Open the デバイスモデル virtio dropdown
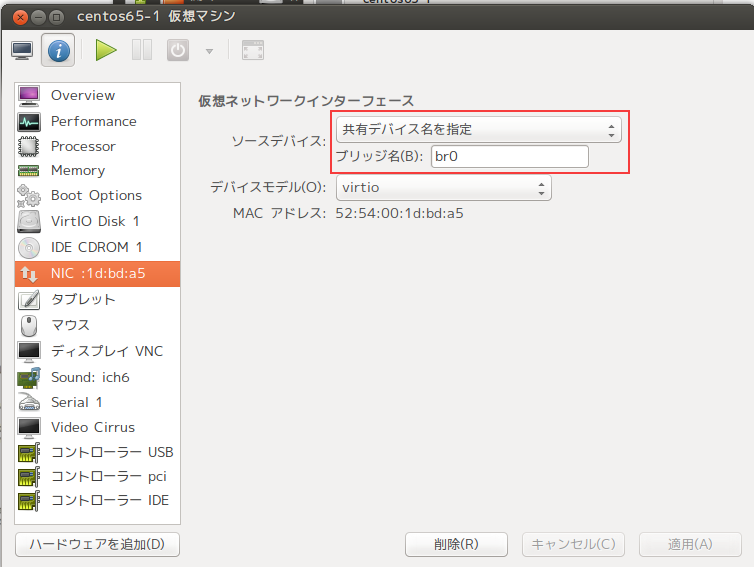This screenshot has width=754, height=567. point(443,187)
